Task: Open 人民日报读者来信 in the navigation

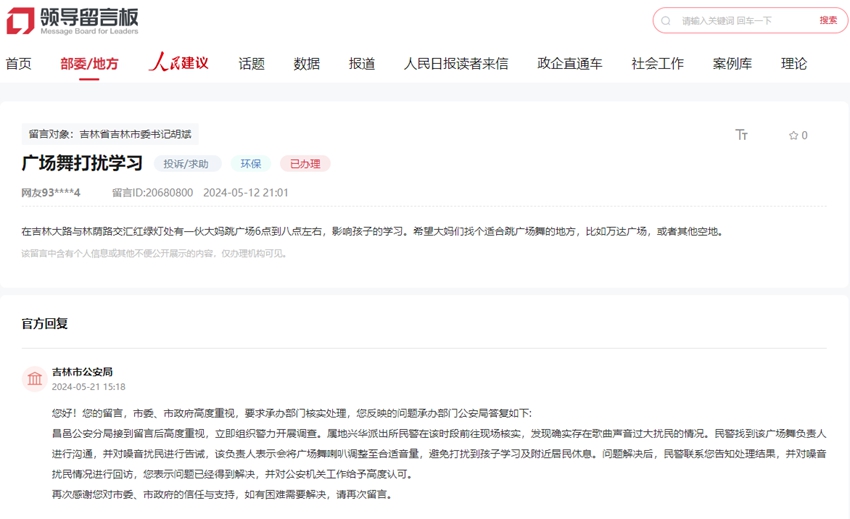Action: coord(456,64)
